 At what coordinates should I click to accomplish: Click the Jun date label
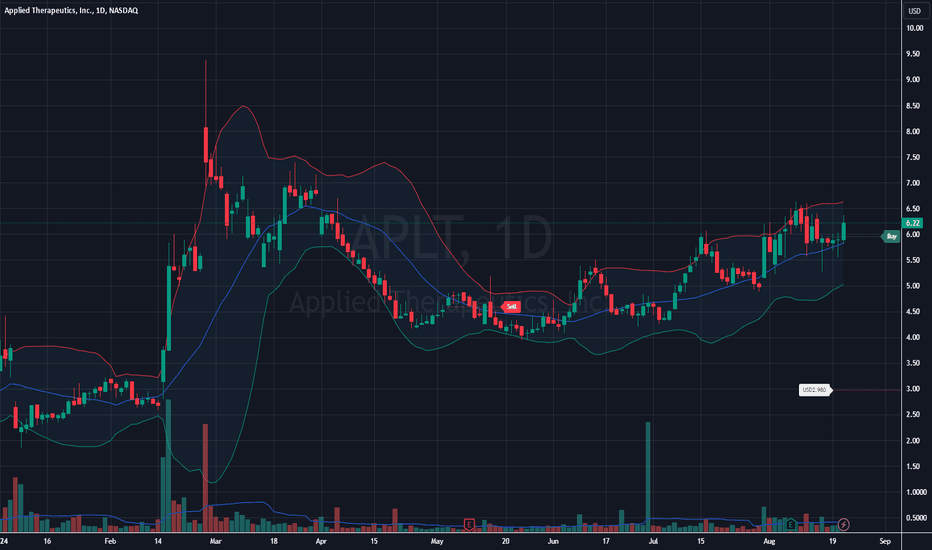pyautogui.click(x=553, y=541)
